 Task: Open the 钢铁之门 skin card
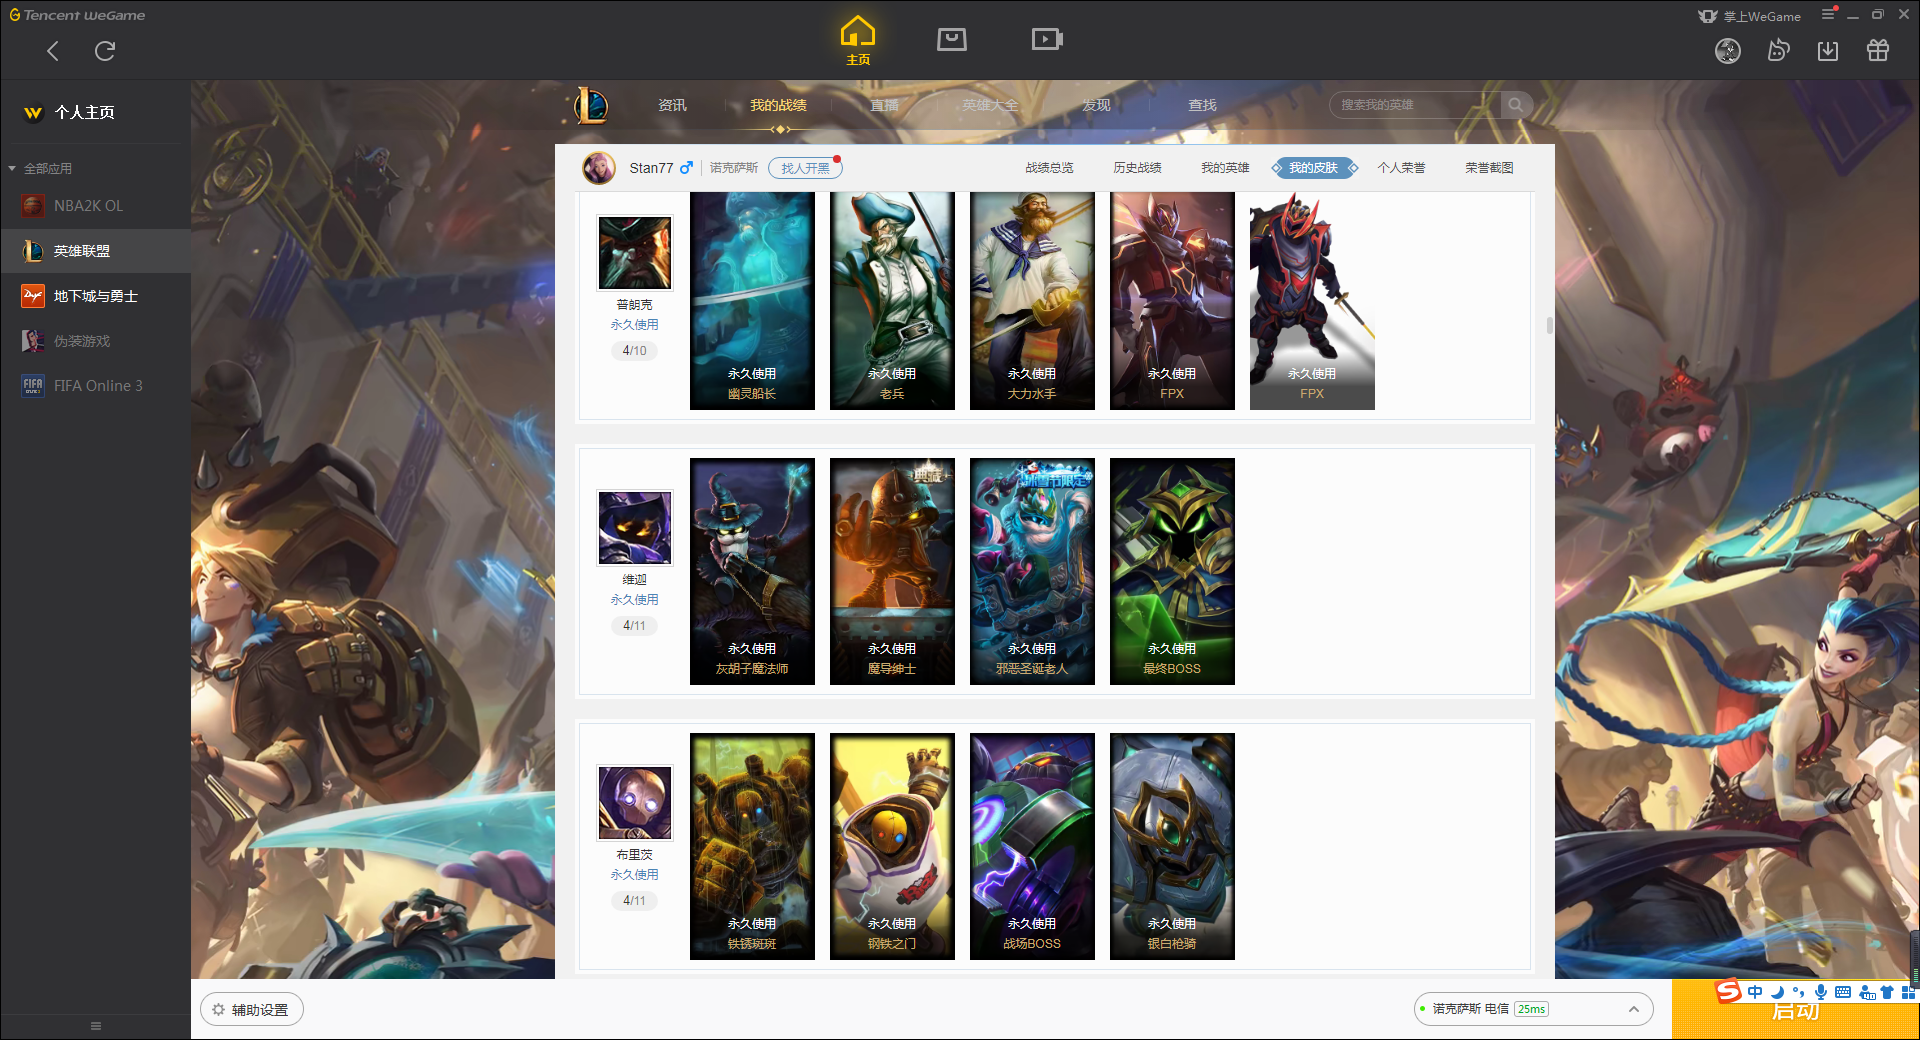point(892,846)
